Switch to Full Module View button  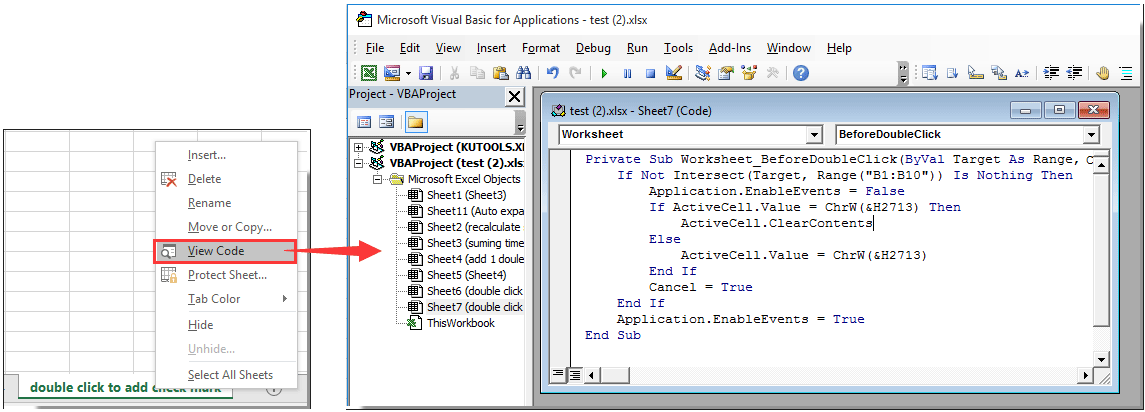click(575, 375)
